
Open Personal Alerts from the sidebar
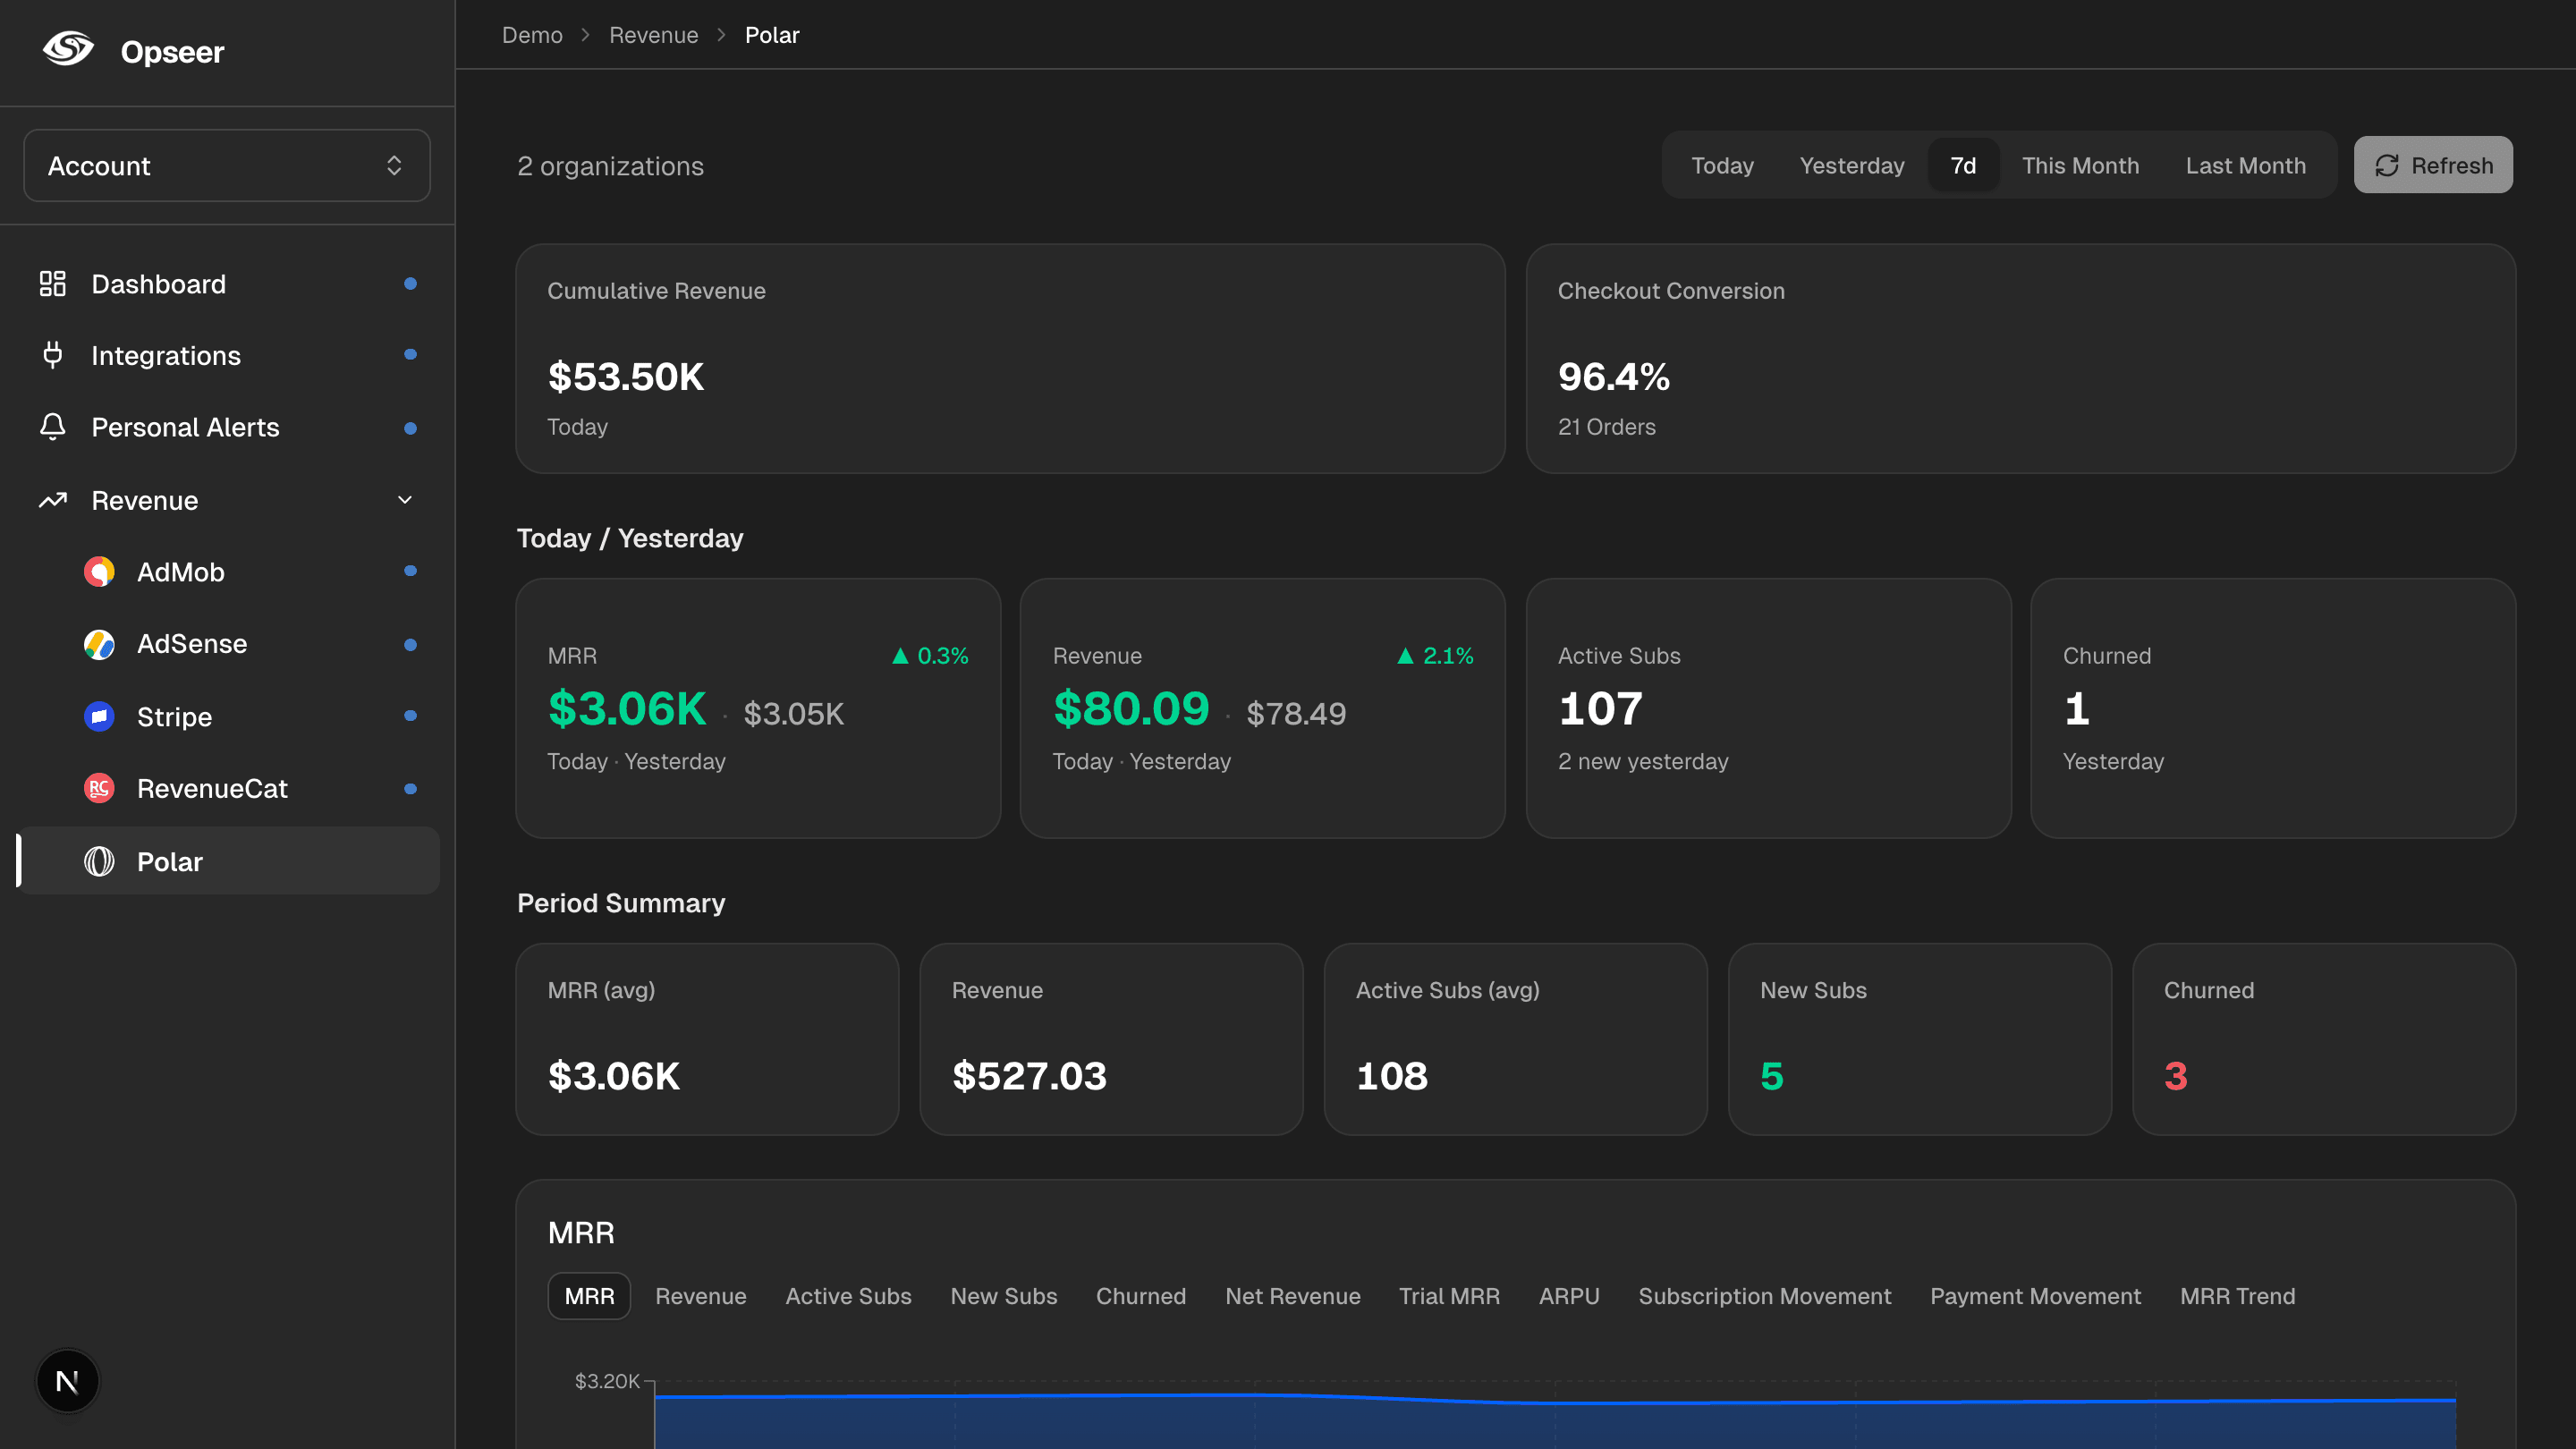click(227, 427)
